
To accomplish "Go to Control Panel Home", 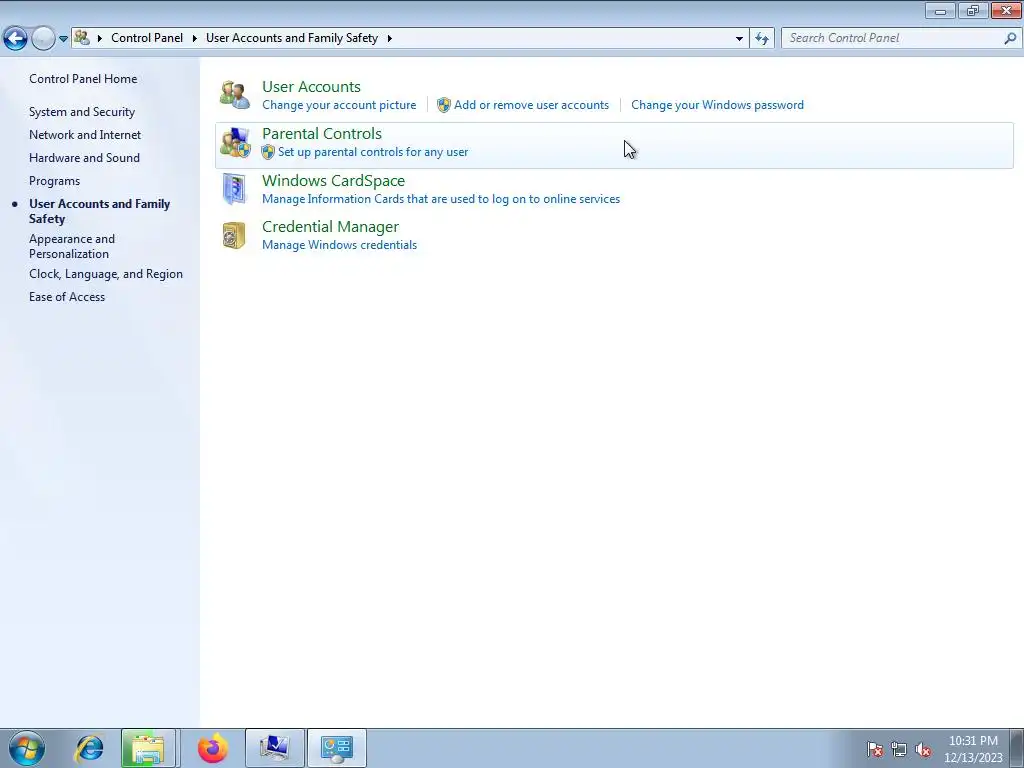I will 83,79.
